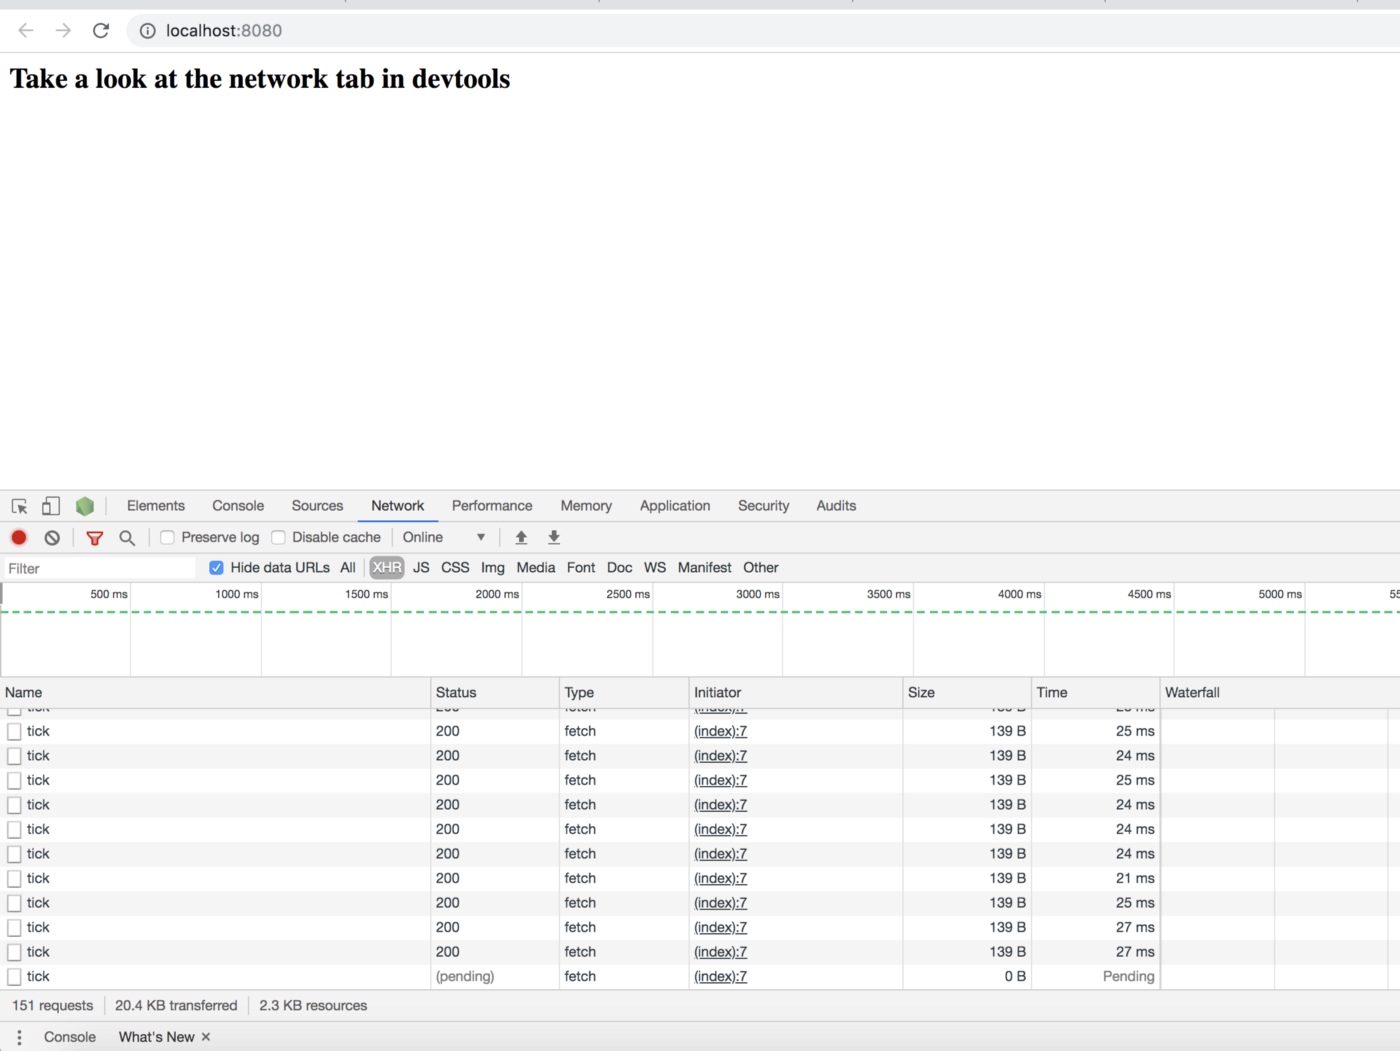The height and width of the screenshot is (1051, 1400).
Task: Open the Sources tab
Action: [x=317, y=506]
